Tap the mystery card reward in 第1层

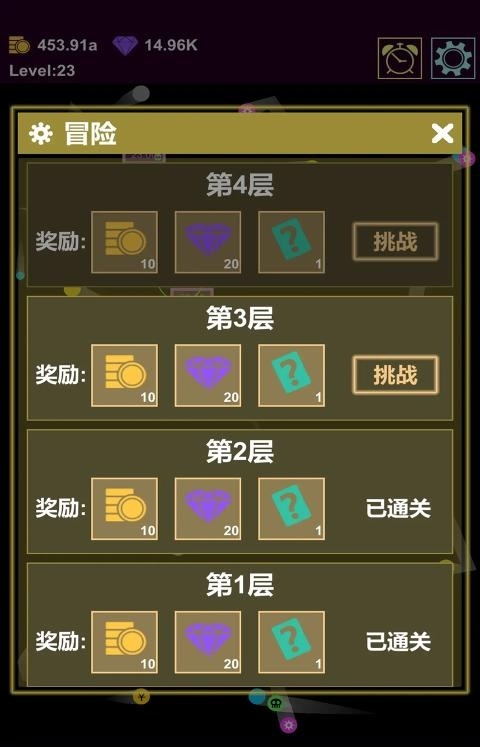pyautogui.click(x=291, y=642)
